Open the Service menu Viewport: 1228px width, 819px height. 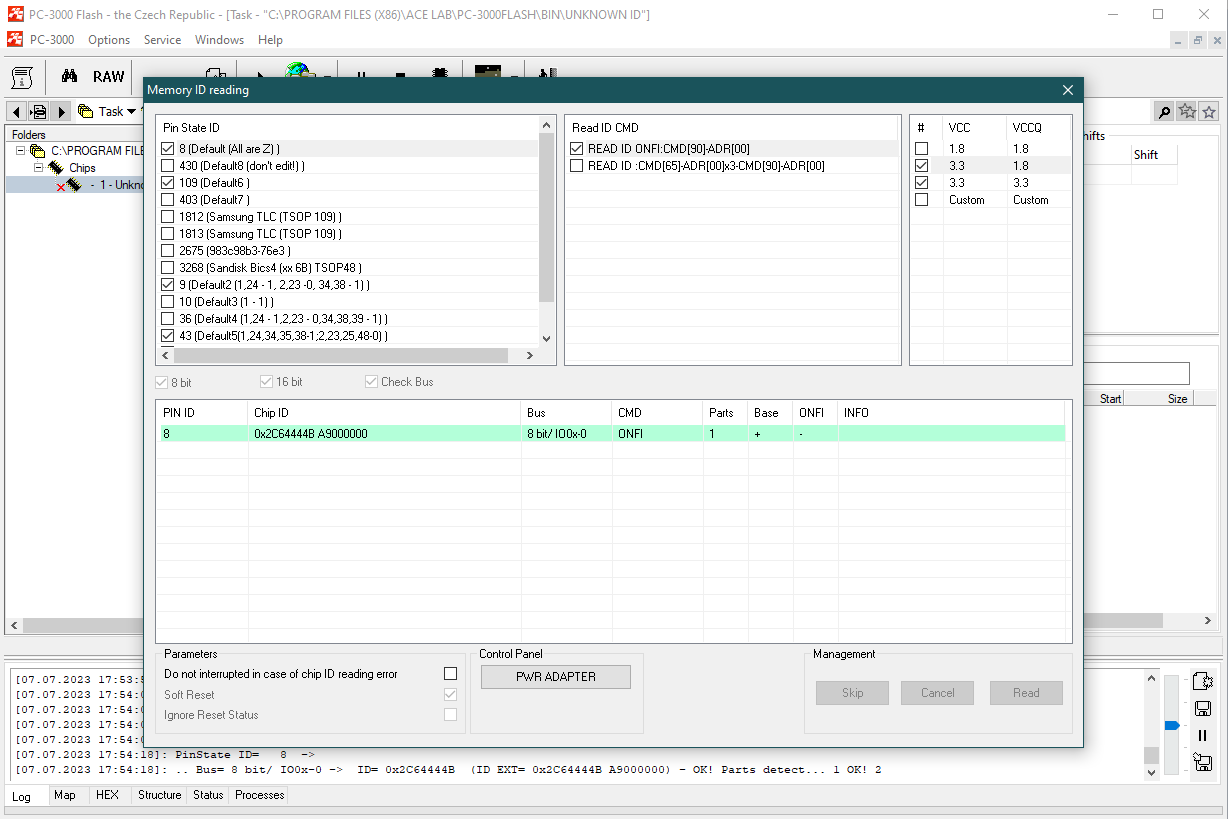162,40
